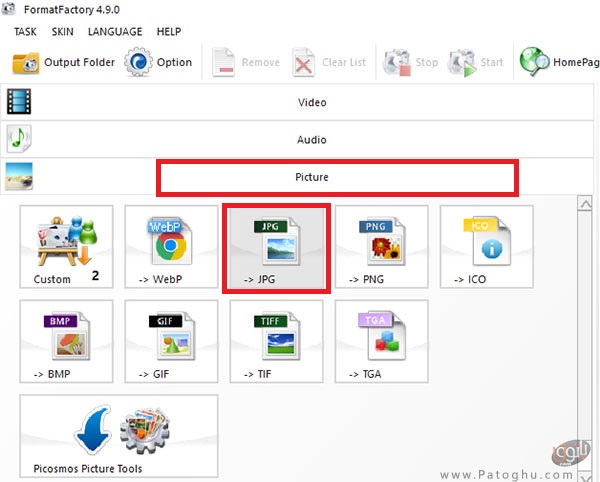Choose the -> TIF conversion tile
600x482 pixels.
(x=276, y=341)
